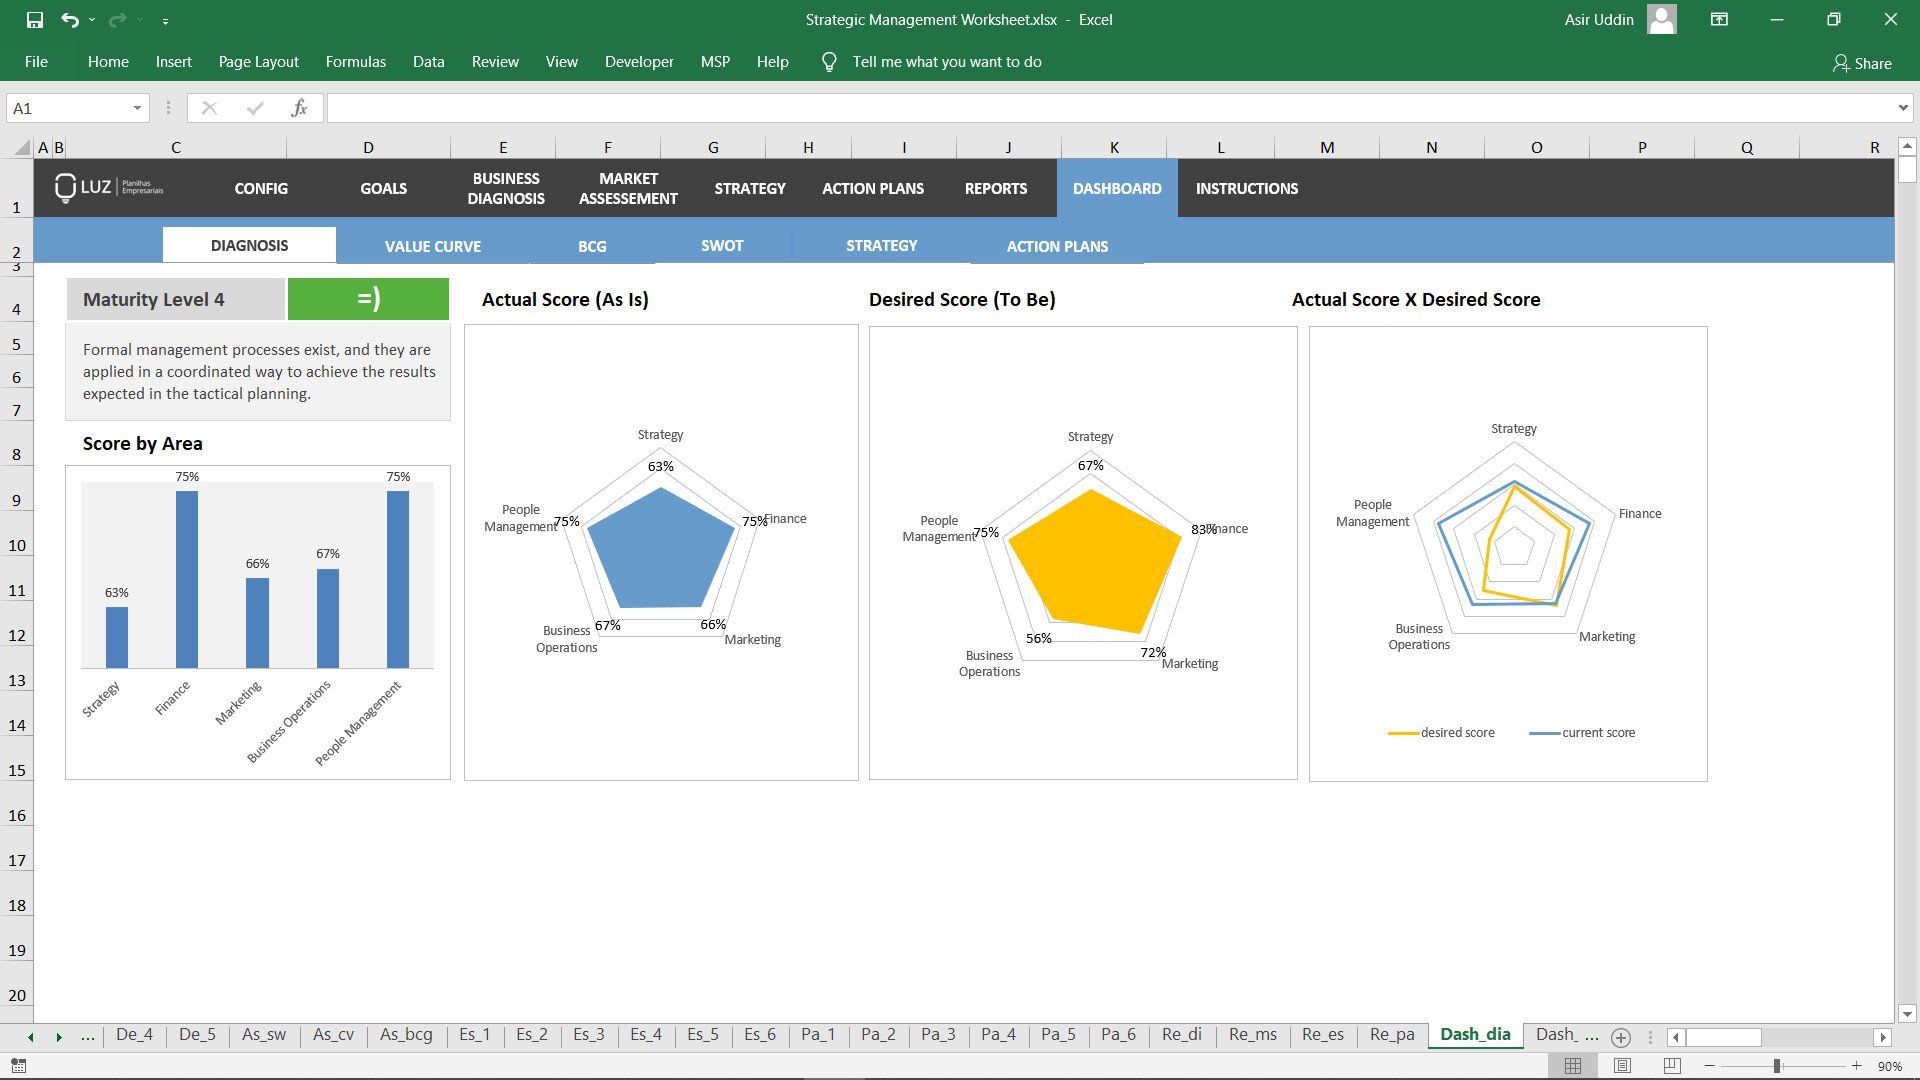This screenshot has width=1920, height=1080.
Task: Select the Dash_dia sheet tab
Action: point(1474,1035)
